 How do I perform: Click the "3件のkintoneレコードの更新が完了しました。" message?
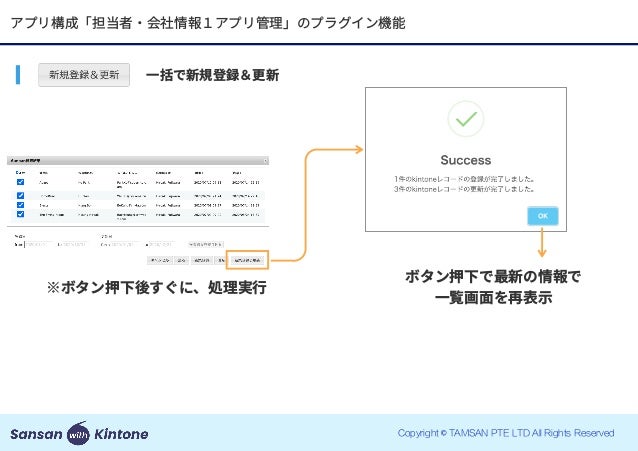click(x=464, y=189)
